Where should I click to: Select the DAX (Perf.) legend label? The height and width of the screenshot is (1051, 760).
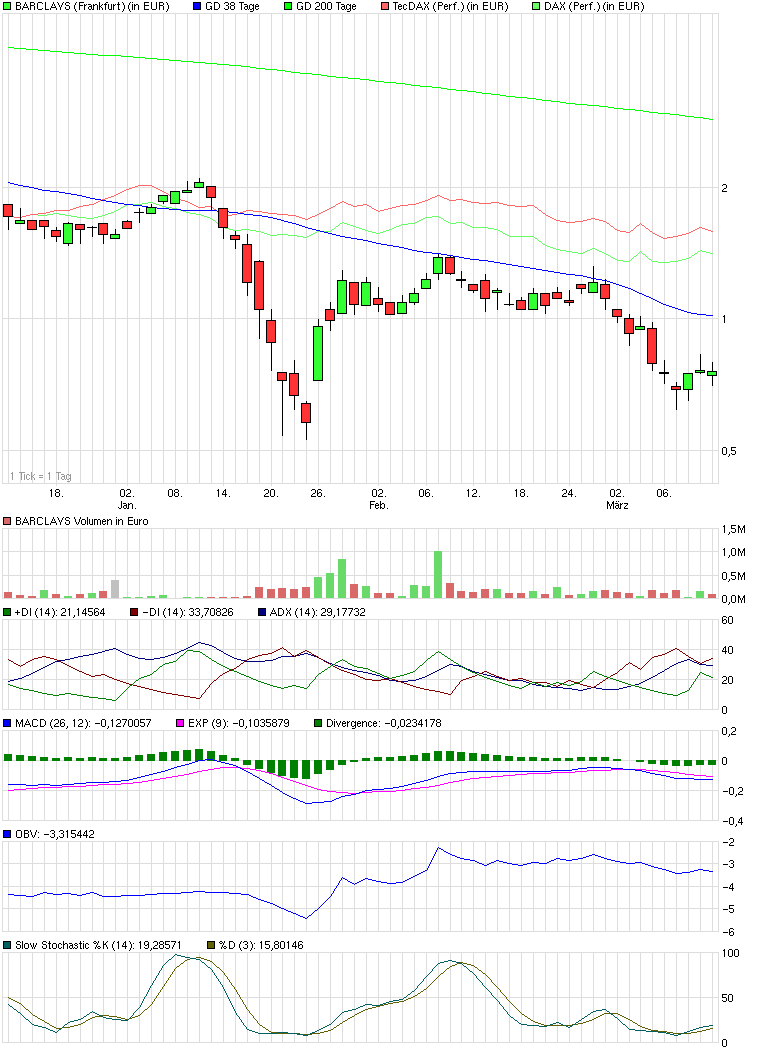click(x=593, y=6)
